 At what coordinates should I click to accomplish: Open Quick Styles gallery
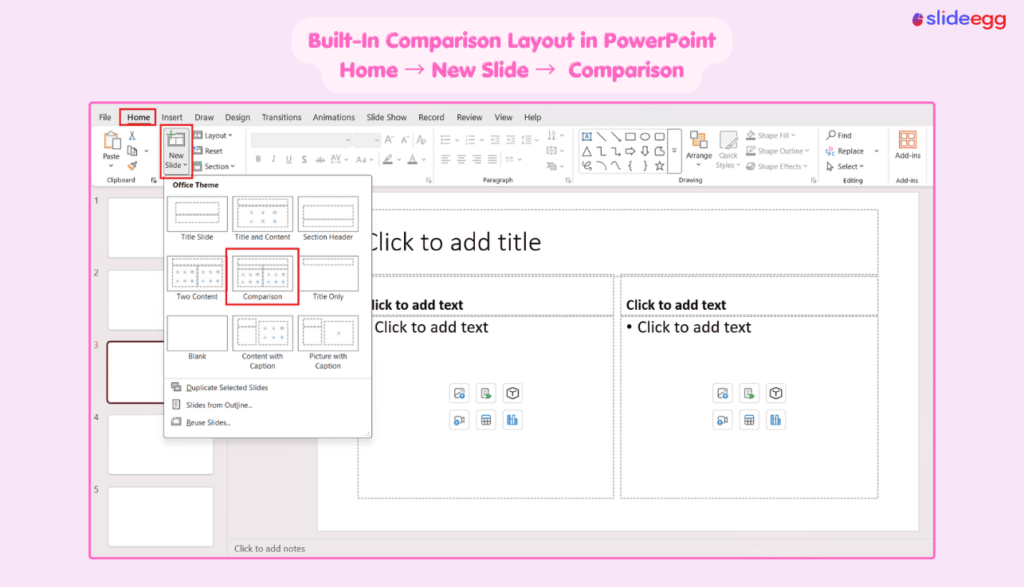coord(728,150)
